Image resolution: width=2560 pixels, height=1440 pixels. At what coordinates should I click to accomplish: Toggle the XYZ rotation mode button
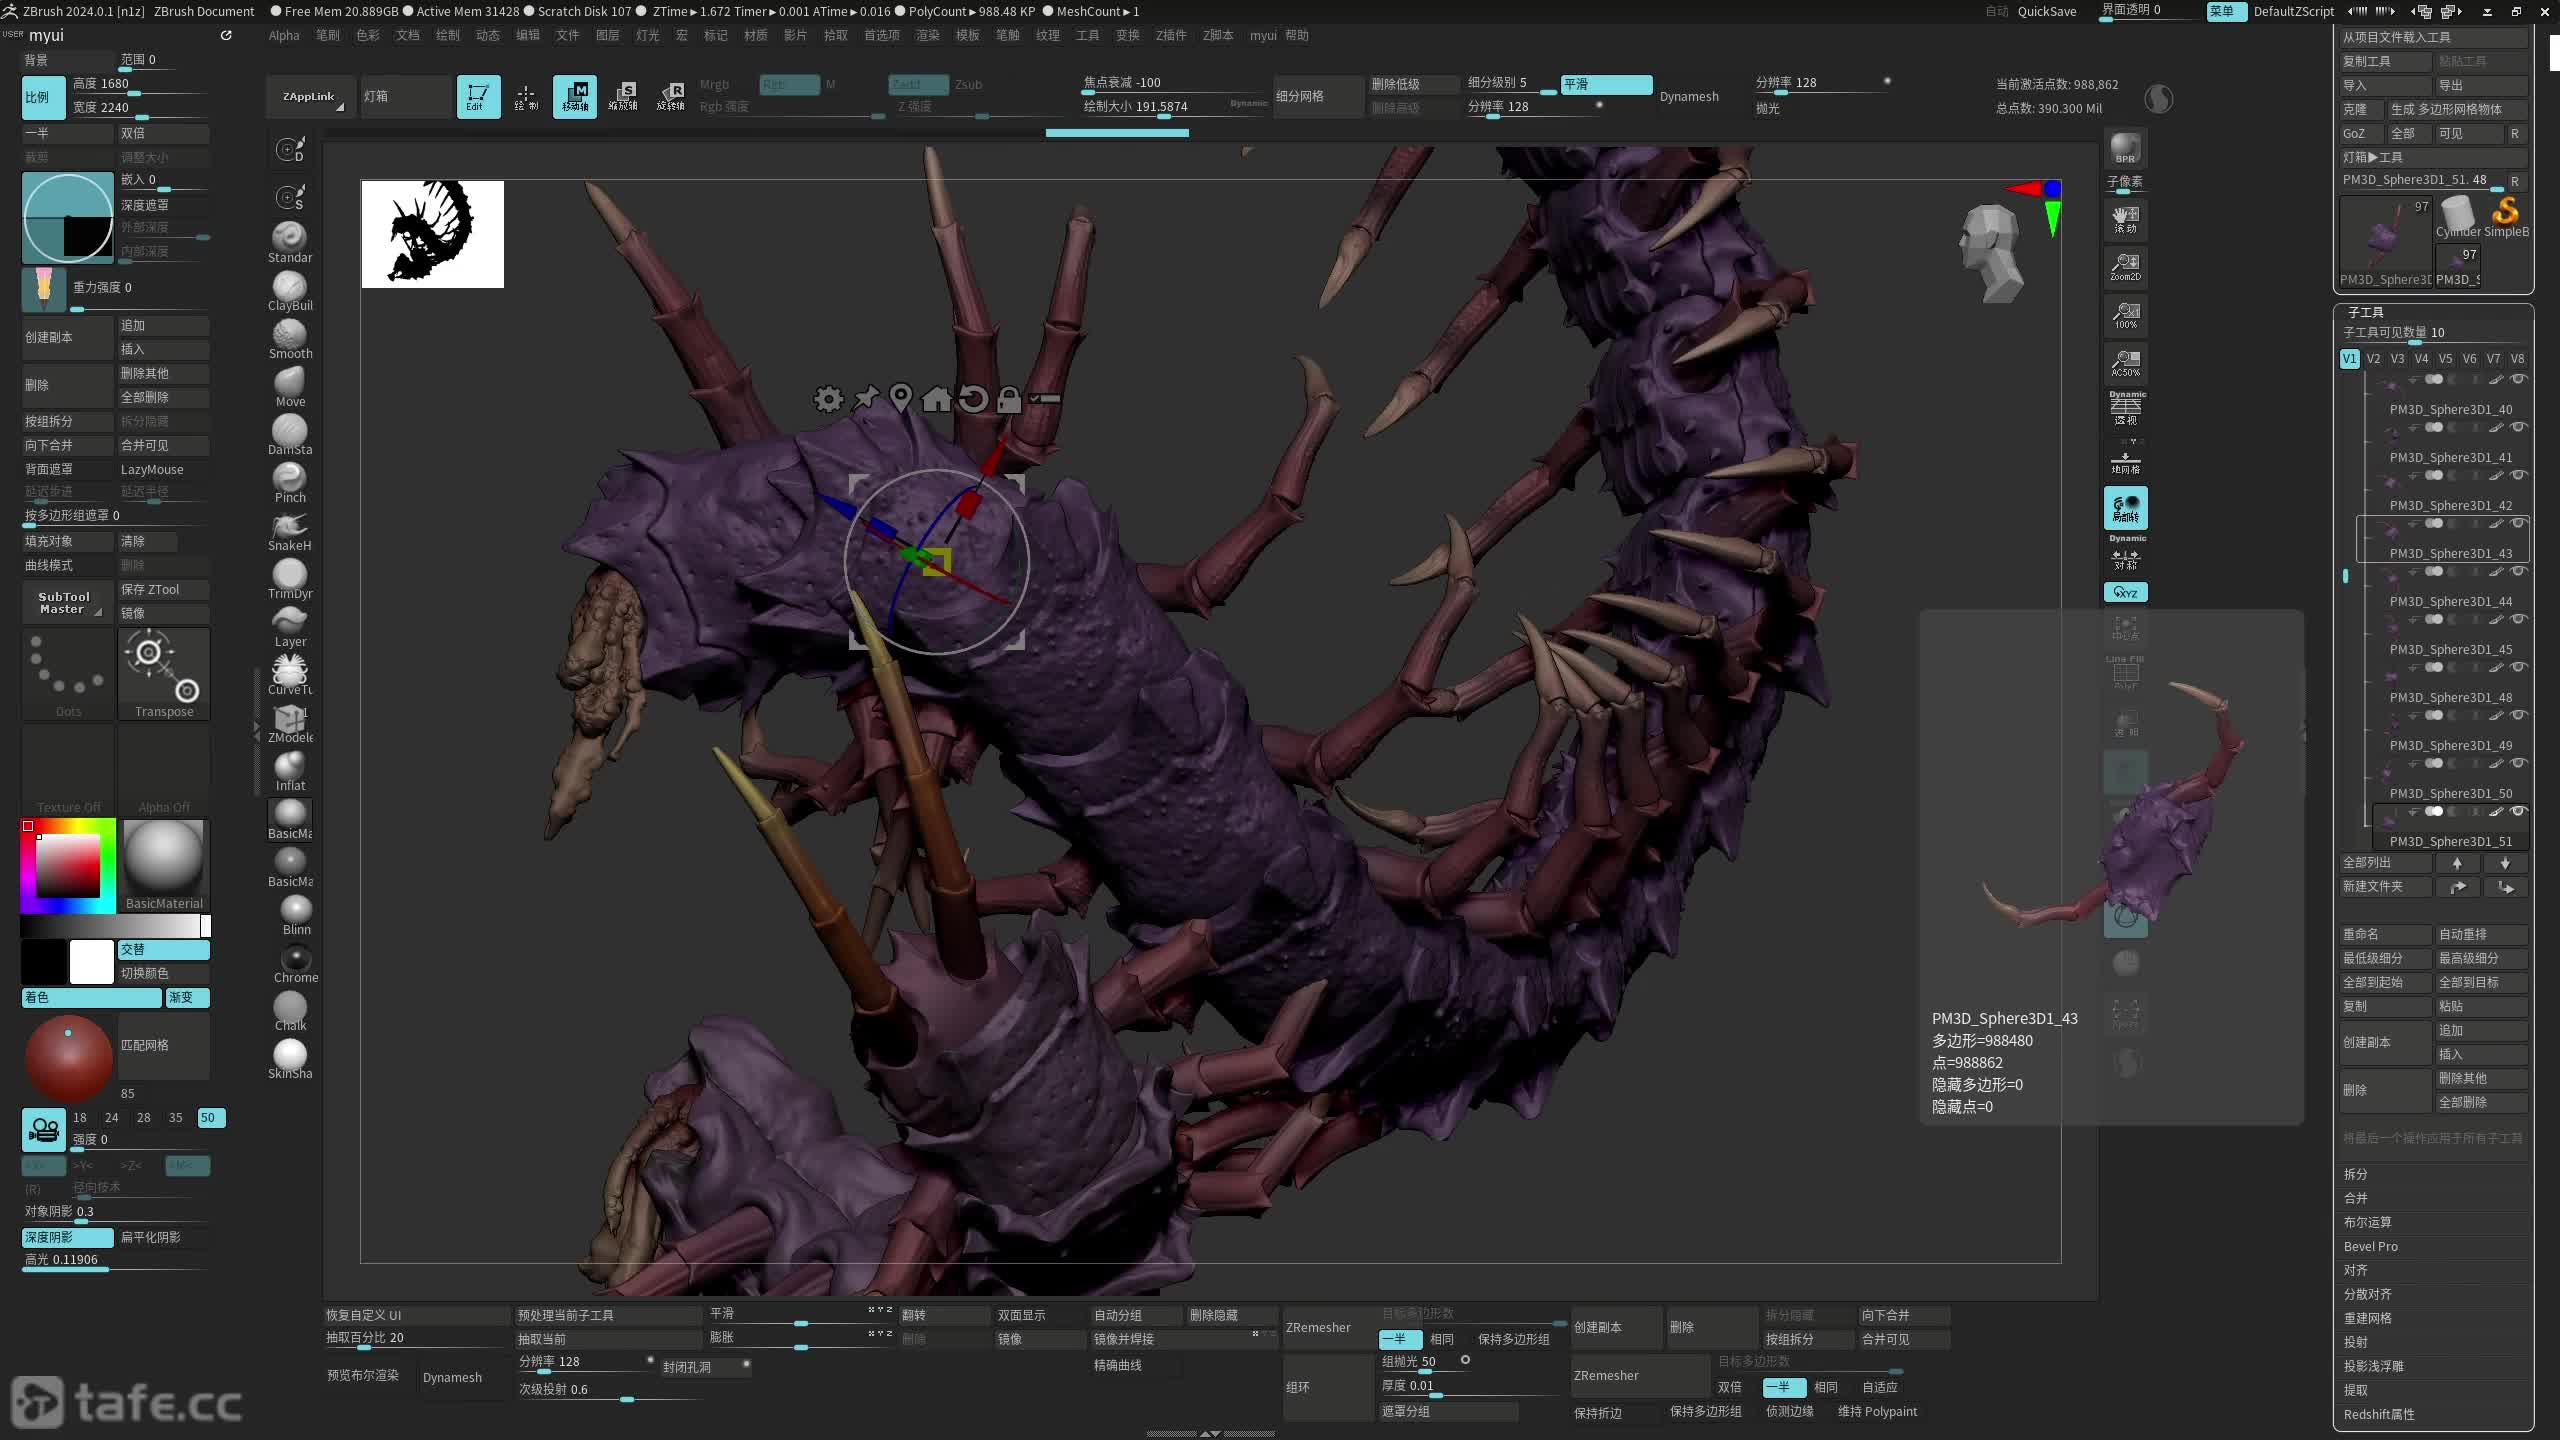point(2125,592)
